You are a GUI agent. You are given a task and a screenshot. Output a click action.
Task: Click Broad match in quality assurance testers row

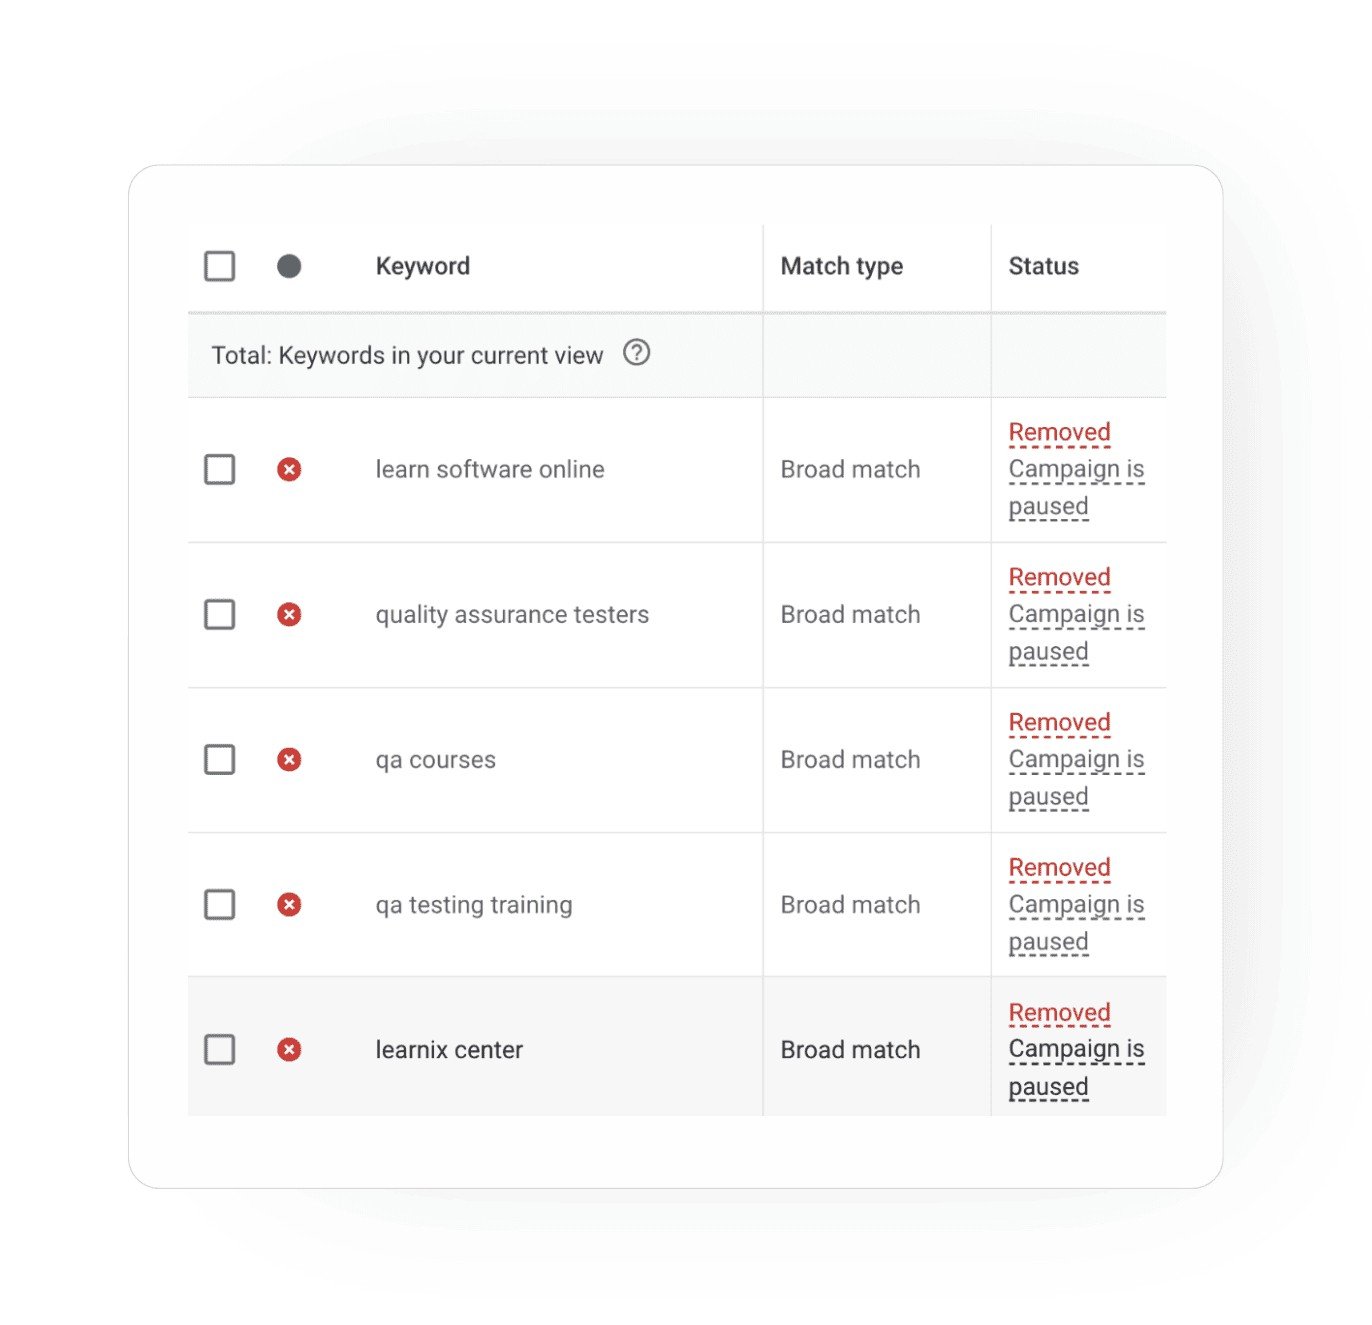pos(850,614)
